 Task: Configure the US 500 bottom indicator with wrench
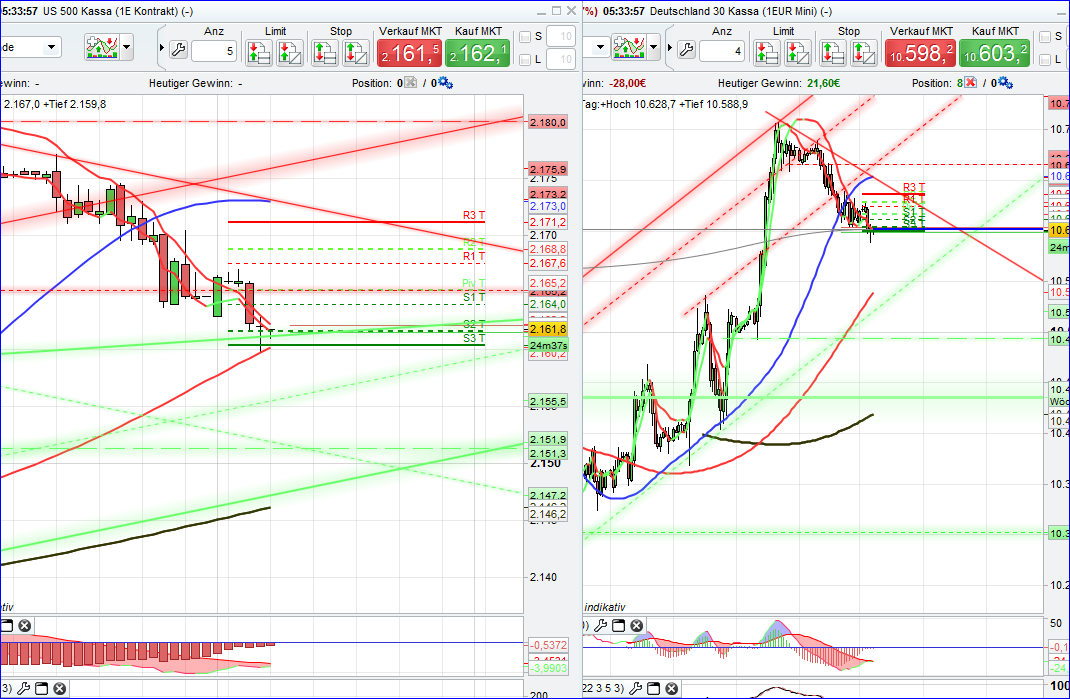(23, 688)
